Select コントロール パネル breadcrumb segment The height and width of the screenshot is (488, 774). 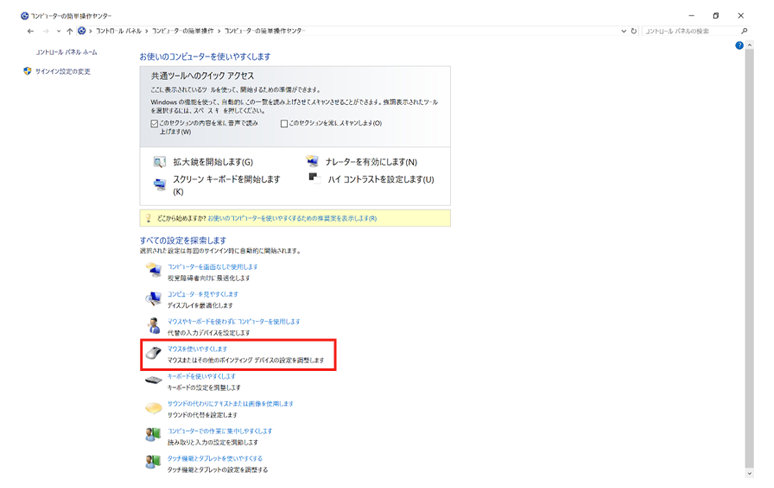(118, 31)
